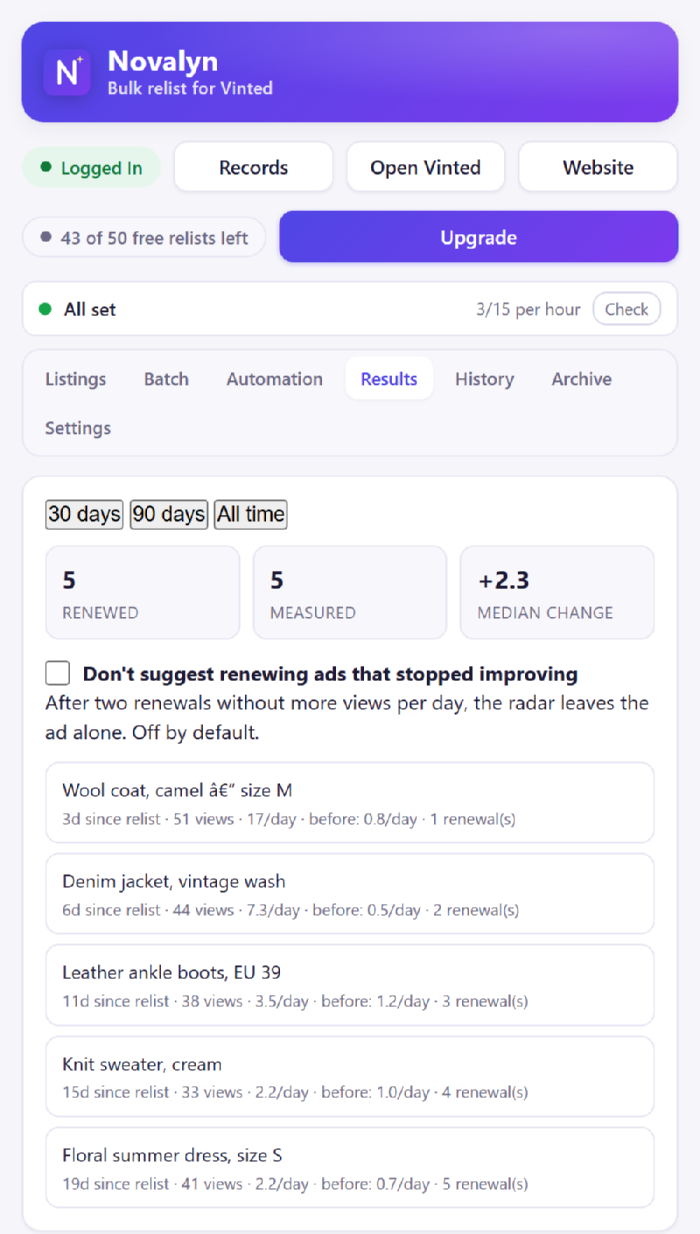700x1234 pixels.
Task: Click the 43 of 50 free relists pill
Action: (x=144, y=238)
